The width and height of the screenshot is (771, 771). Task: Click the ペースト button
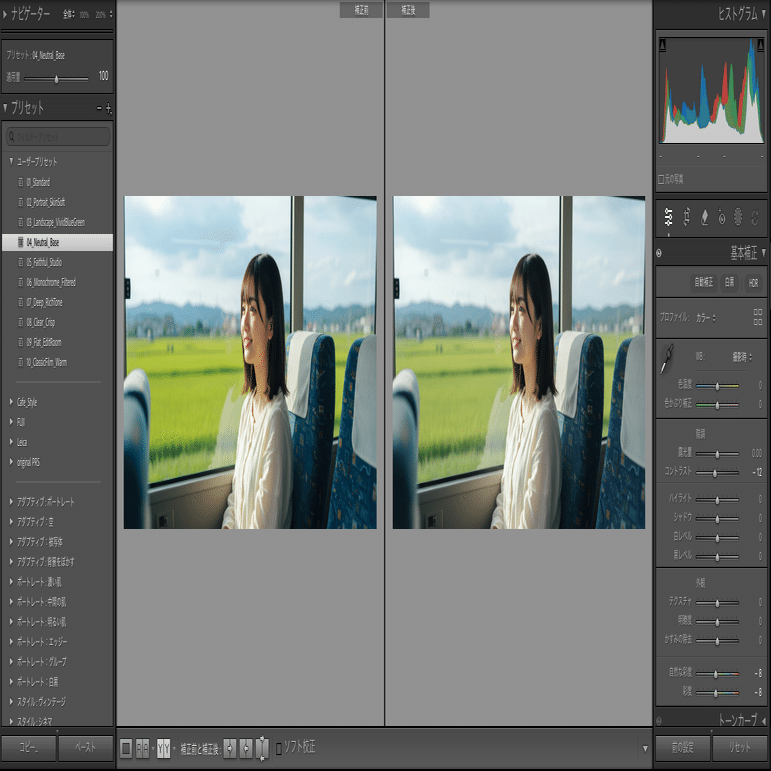coord(86,748)
